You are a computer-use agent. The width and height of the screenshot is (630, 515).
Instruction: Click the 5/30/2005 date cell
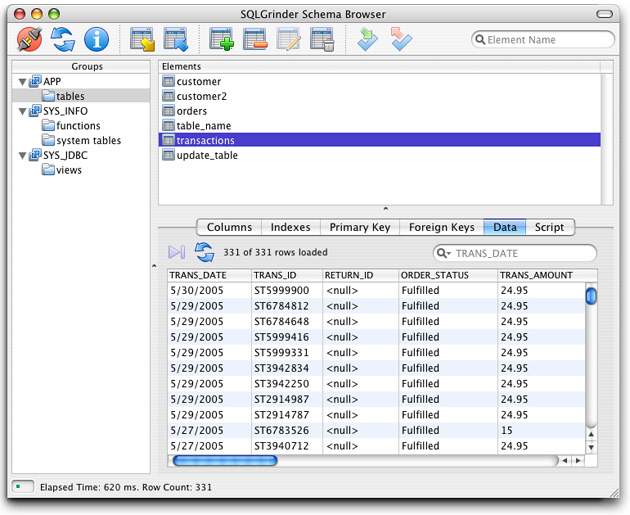[209, 290]
